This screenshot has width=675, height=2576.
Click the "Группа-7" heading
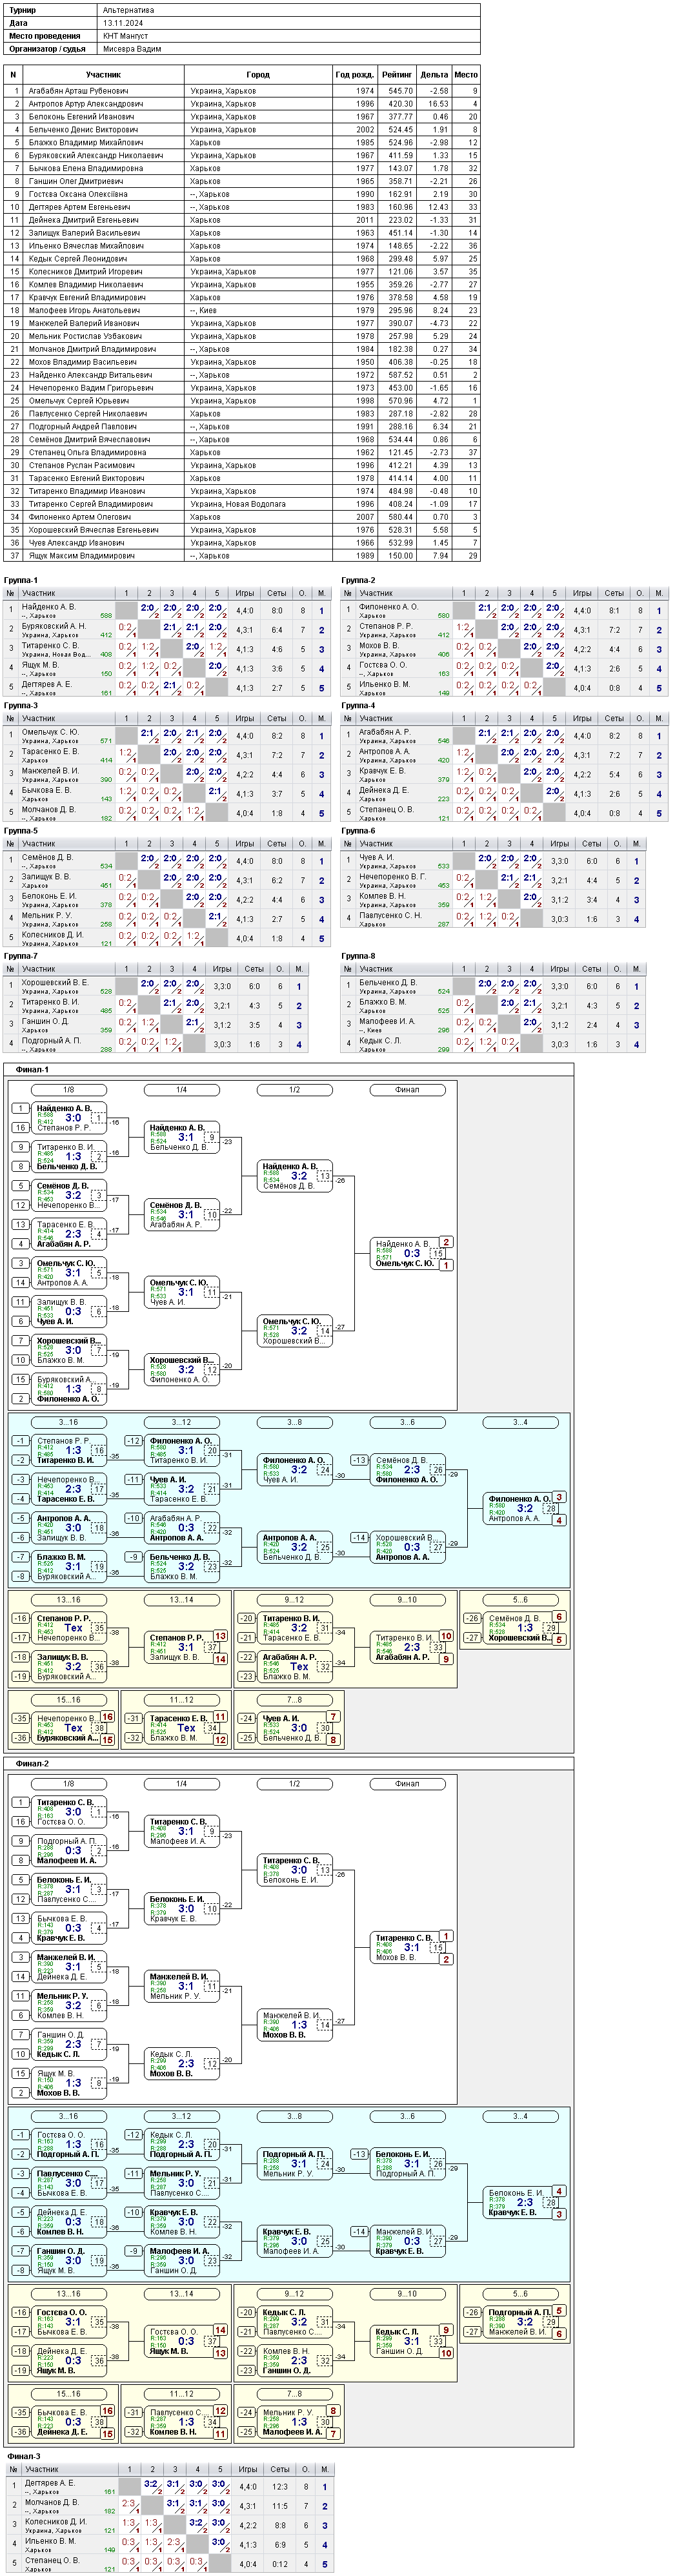[21, 956]
